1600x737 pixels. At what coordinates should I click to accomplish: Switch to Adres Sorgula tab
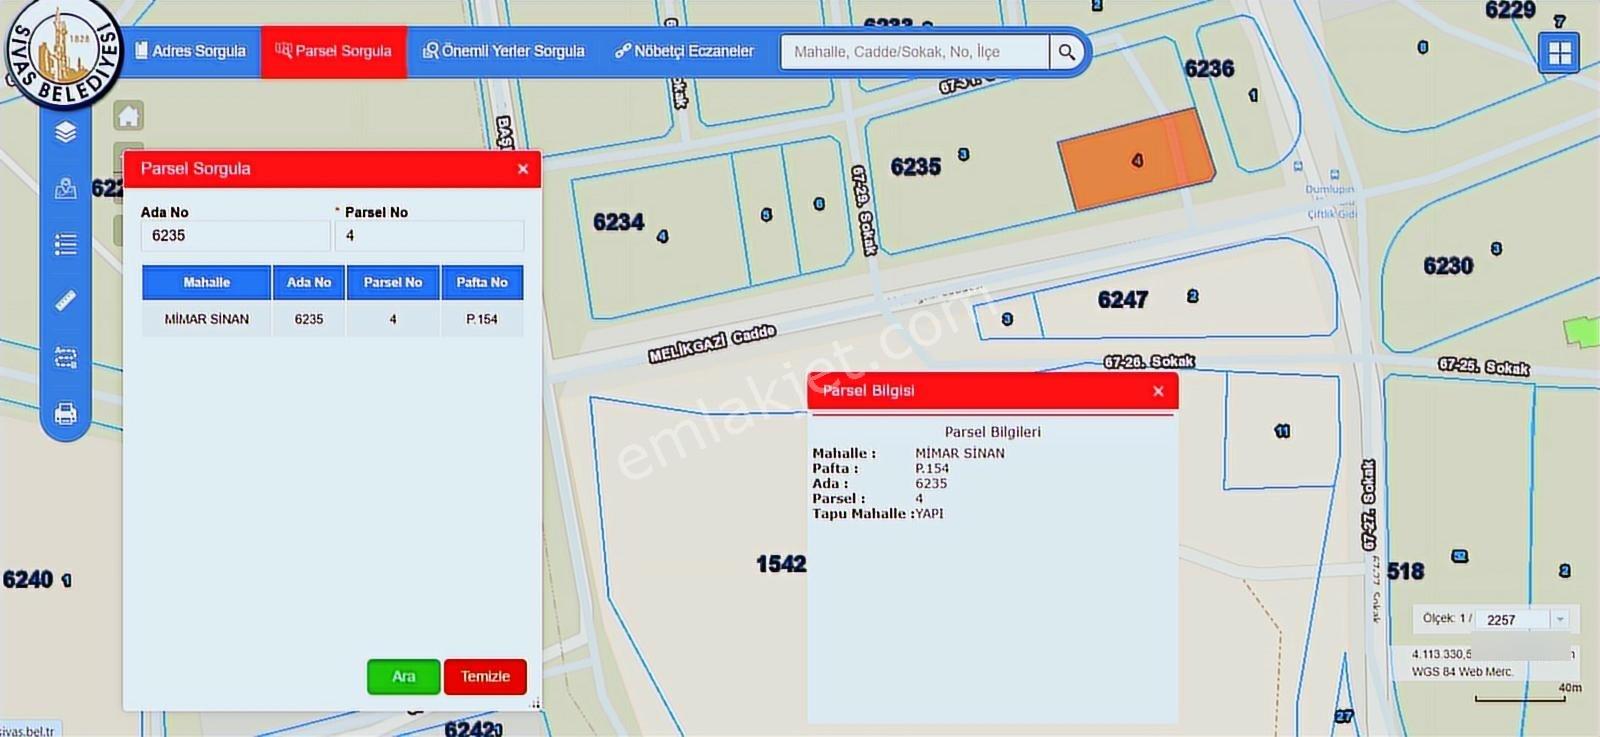pos(191,51)
